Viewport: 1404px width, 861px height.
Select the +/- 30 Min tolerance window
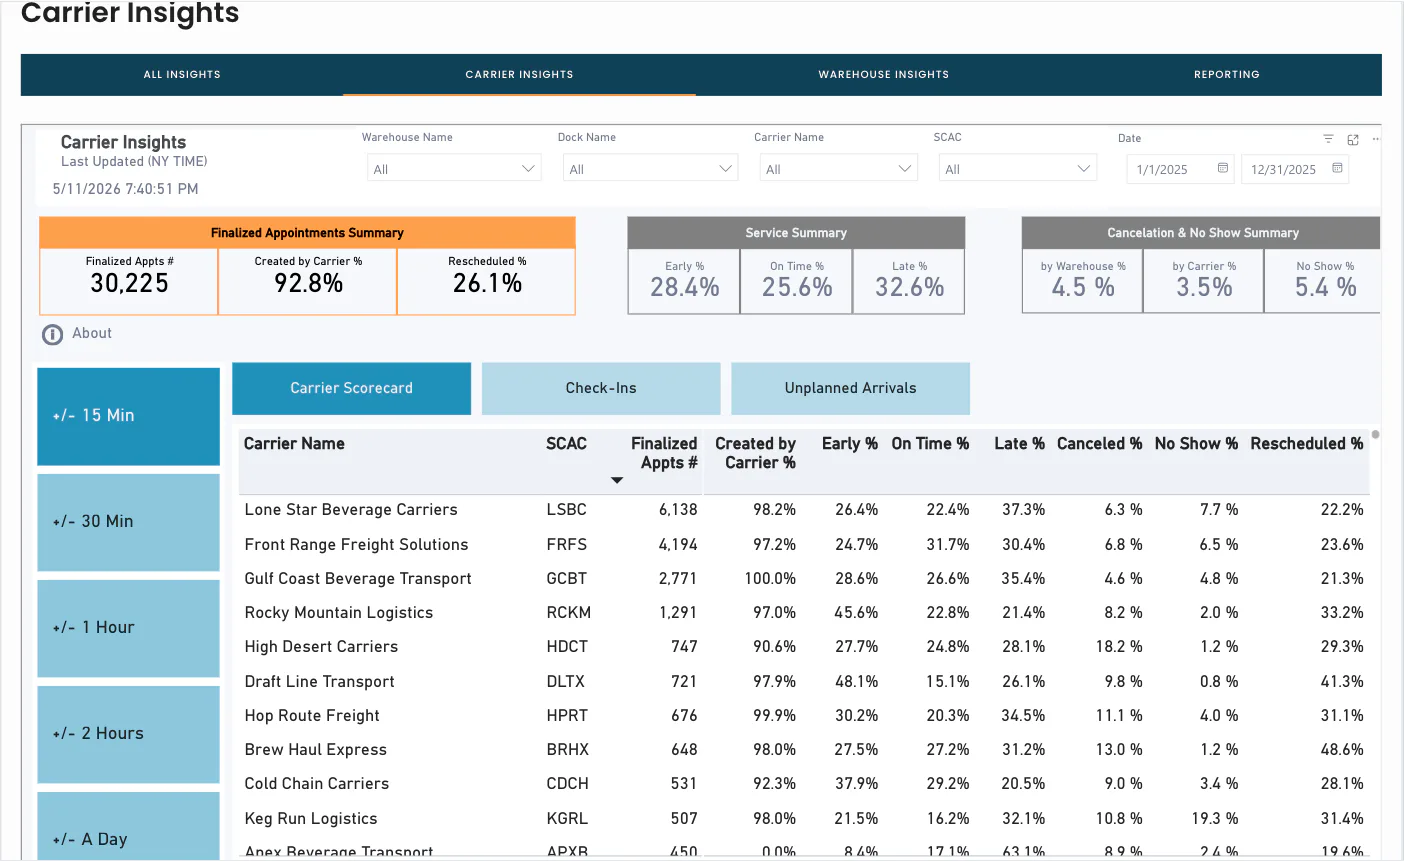point(128,522)
